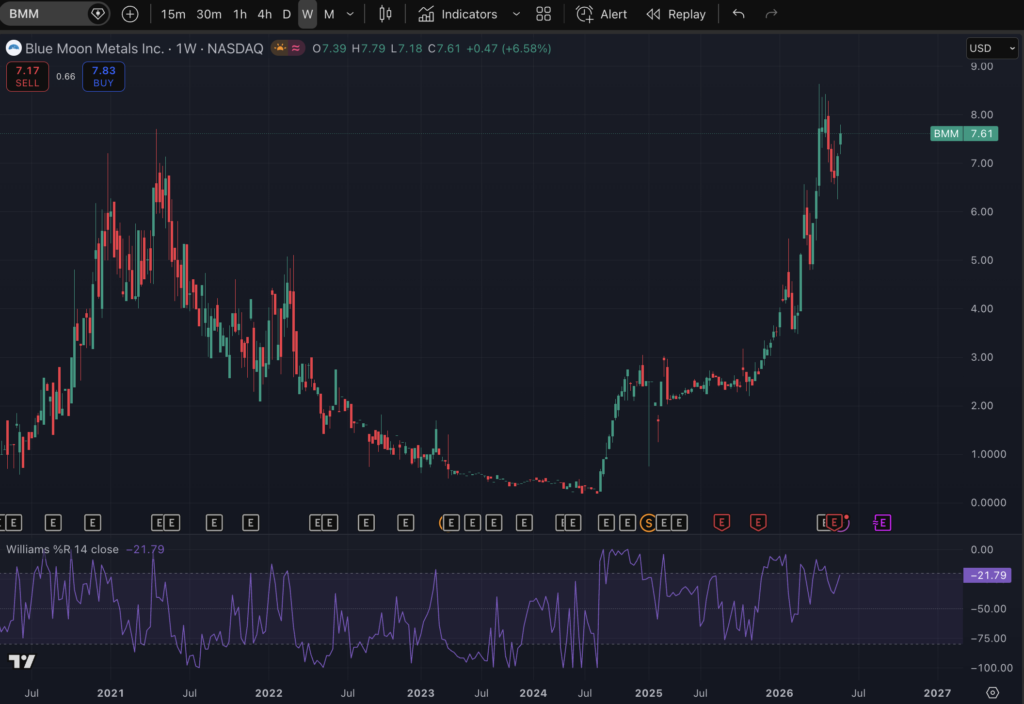Click the plus icon to compare symbols
Image resolution: width=1024 pixels, height=704 pixels.
point(130,14)
